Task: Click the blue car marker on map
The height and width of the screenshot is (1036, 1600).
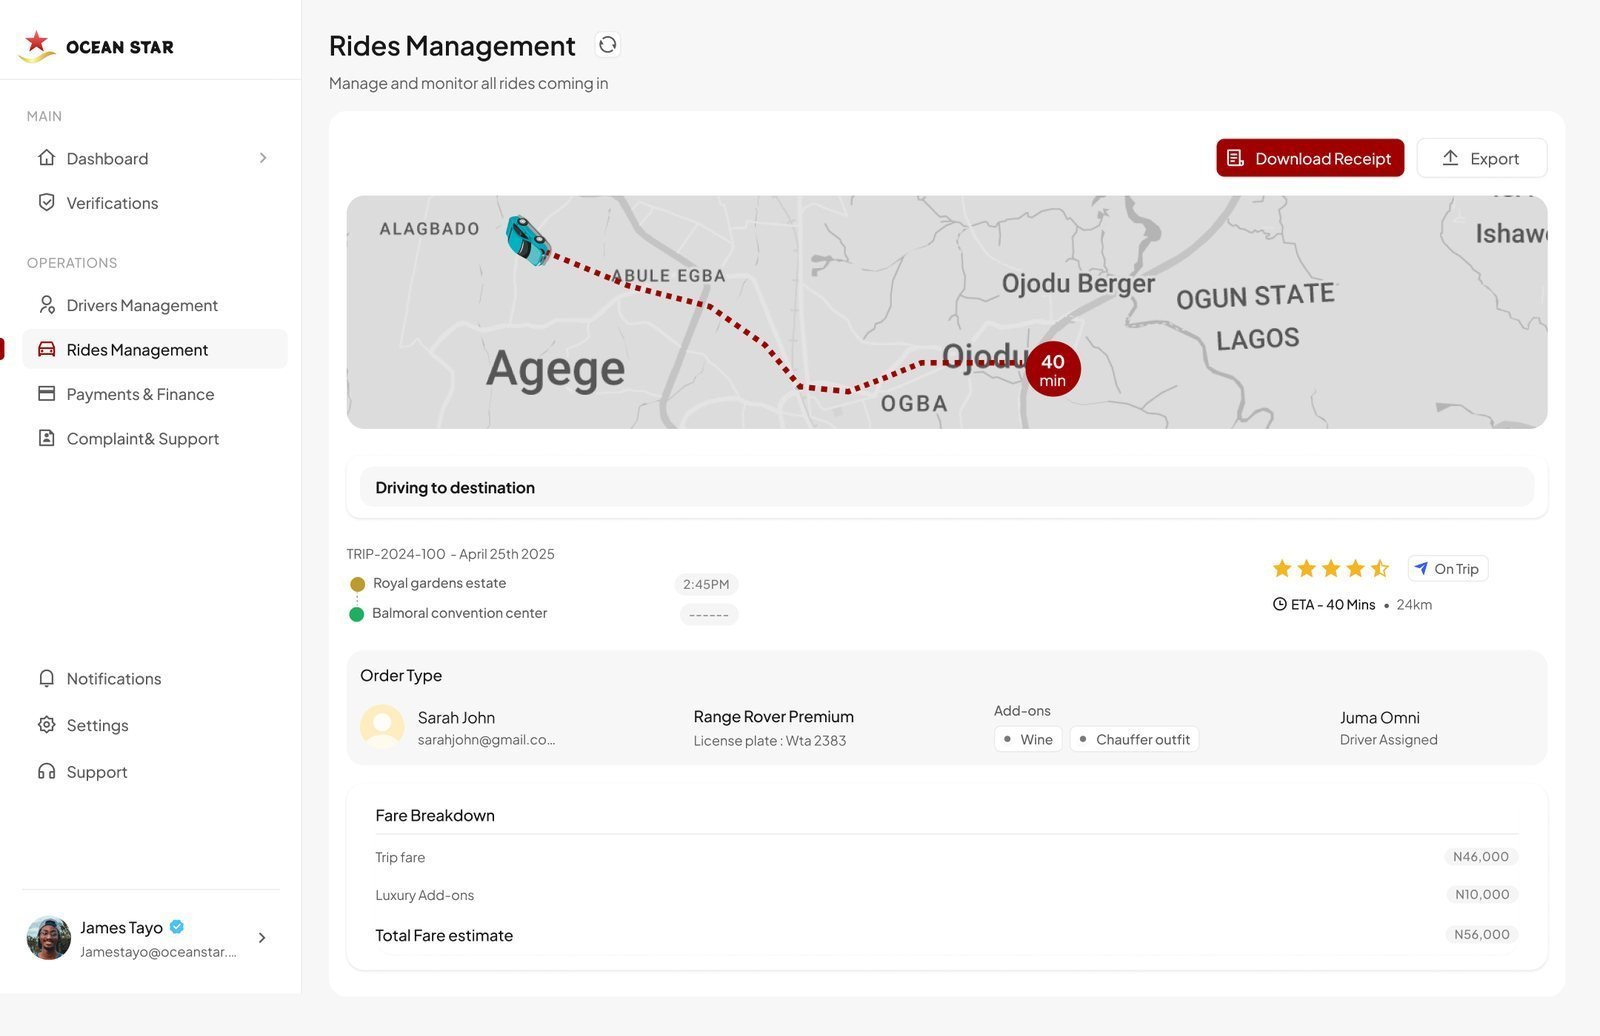Action: [x=527, y=240]
